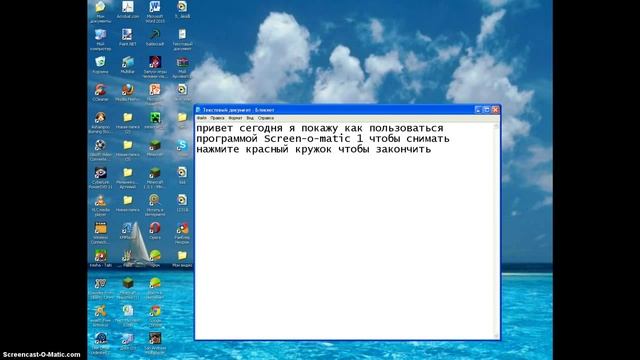Select the Новая папка (3) folder
Viewport: 640px width, 360px height.
tap(128, 150)
